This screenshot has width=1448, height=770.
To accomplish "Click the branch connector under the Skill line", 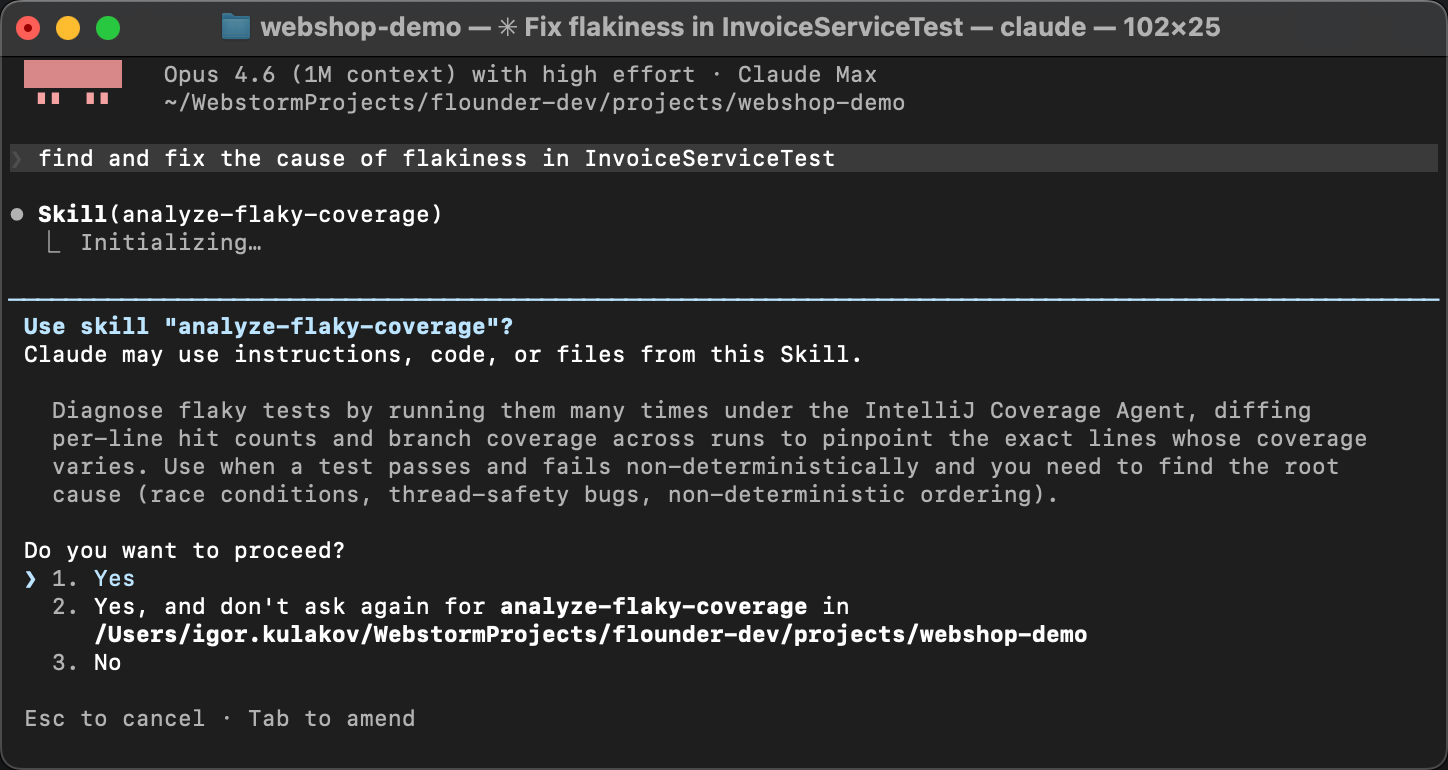I will pos(55,242).
